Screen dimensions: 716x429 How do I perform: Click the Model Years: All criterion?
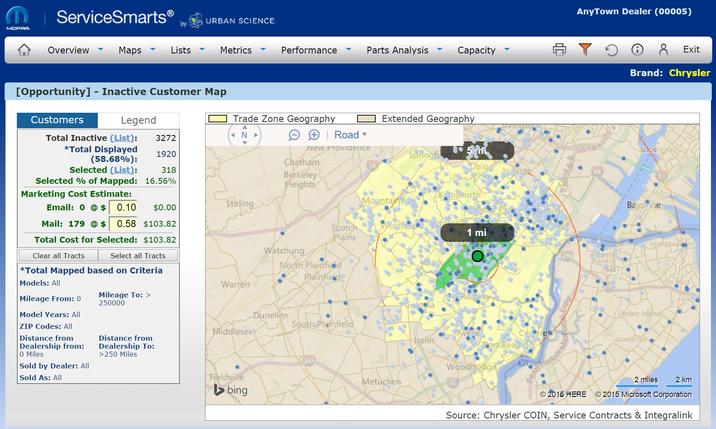click(50, 315)
